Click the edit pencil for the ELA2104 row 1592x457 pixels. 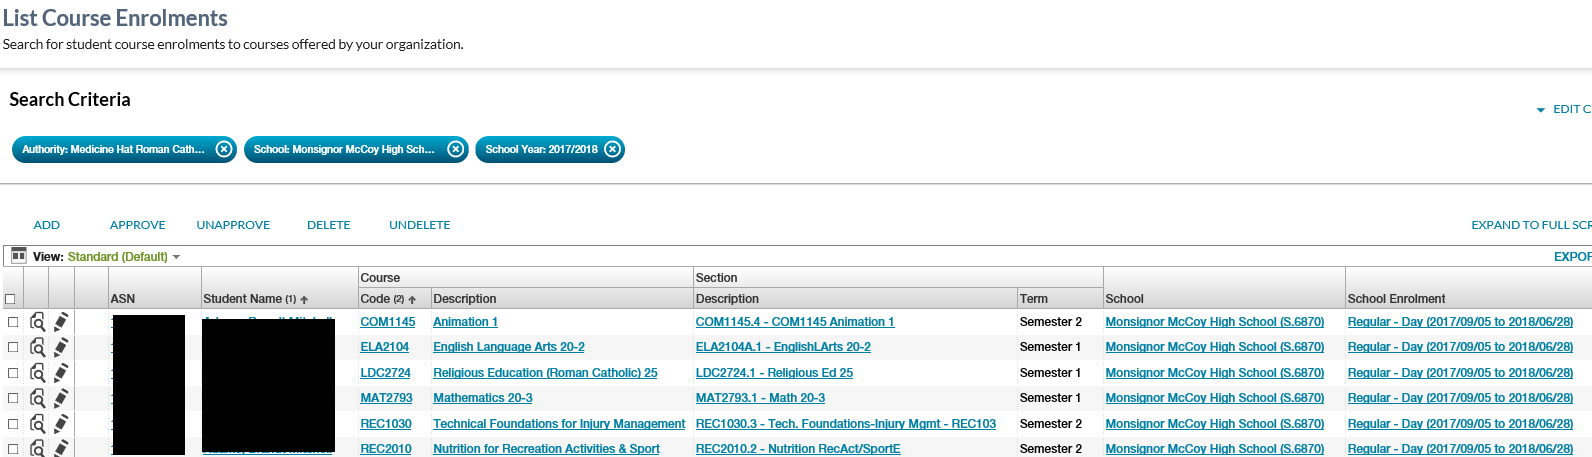(61, 347)
